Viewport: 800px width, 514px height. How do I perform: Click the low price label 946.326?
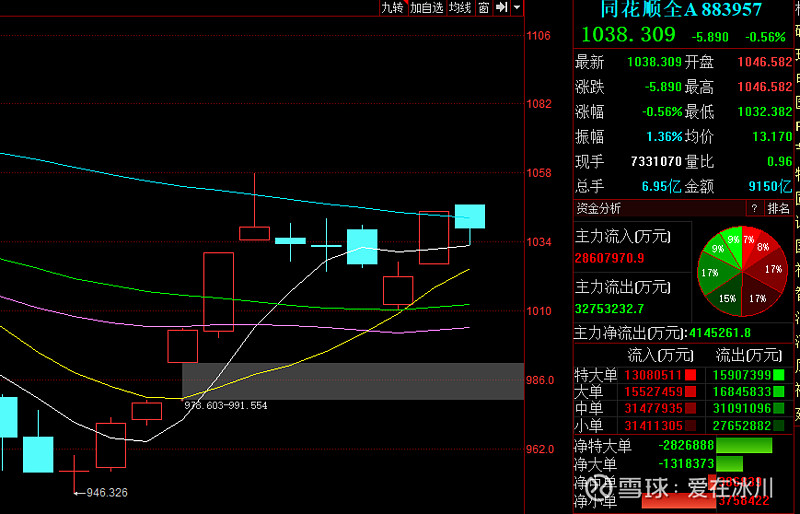point(107,493)
